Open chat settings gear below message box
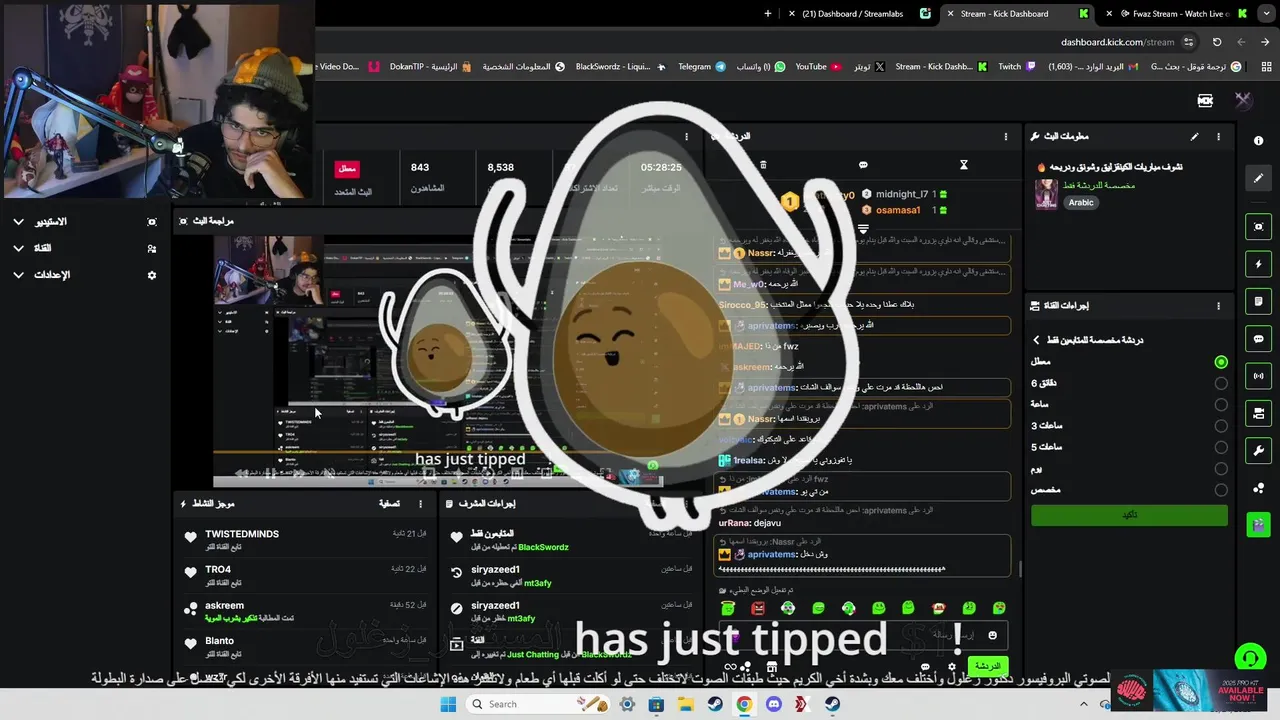Viewport: 1280px width, 720px height. point(951,667)
